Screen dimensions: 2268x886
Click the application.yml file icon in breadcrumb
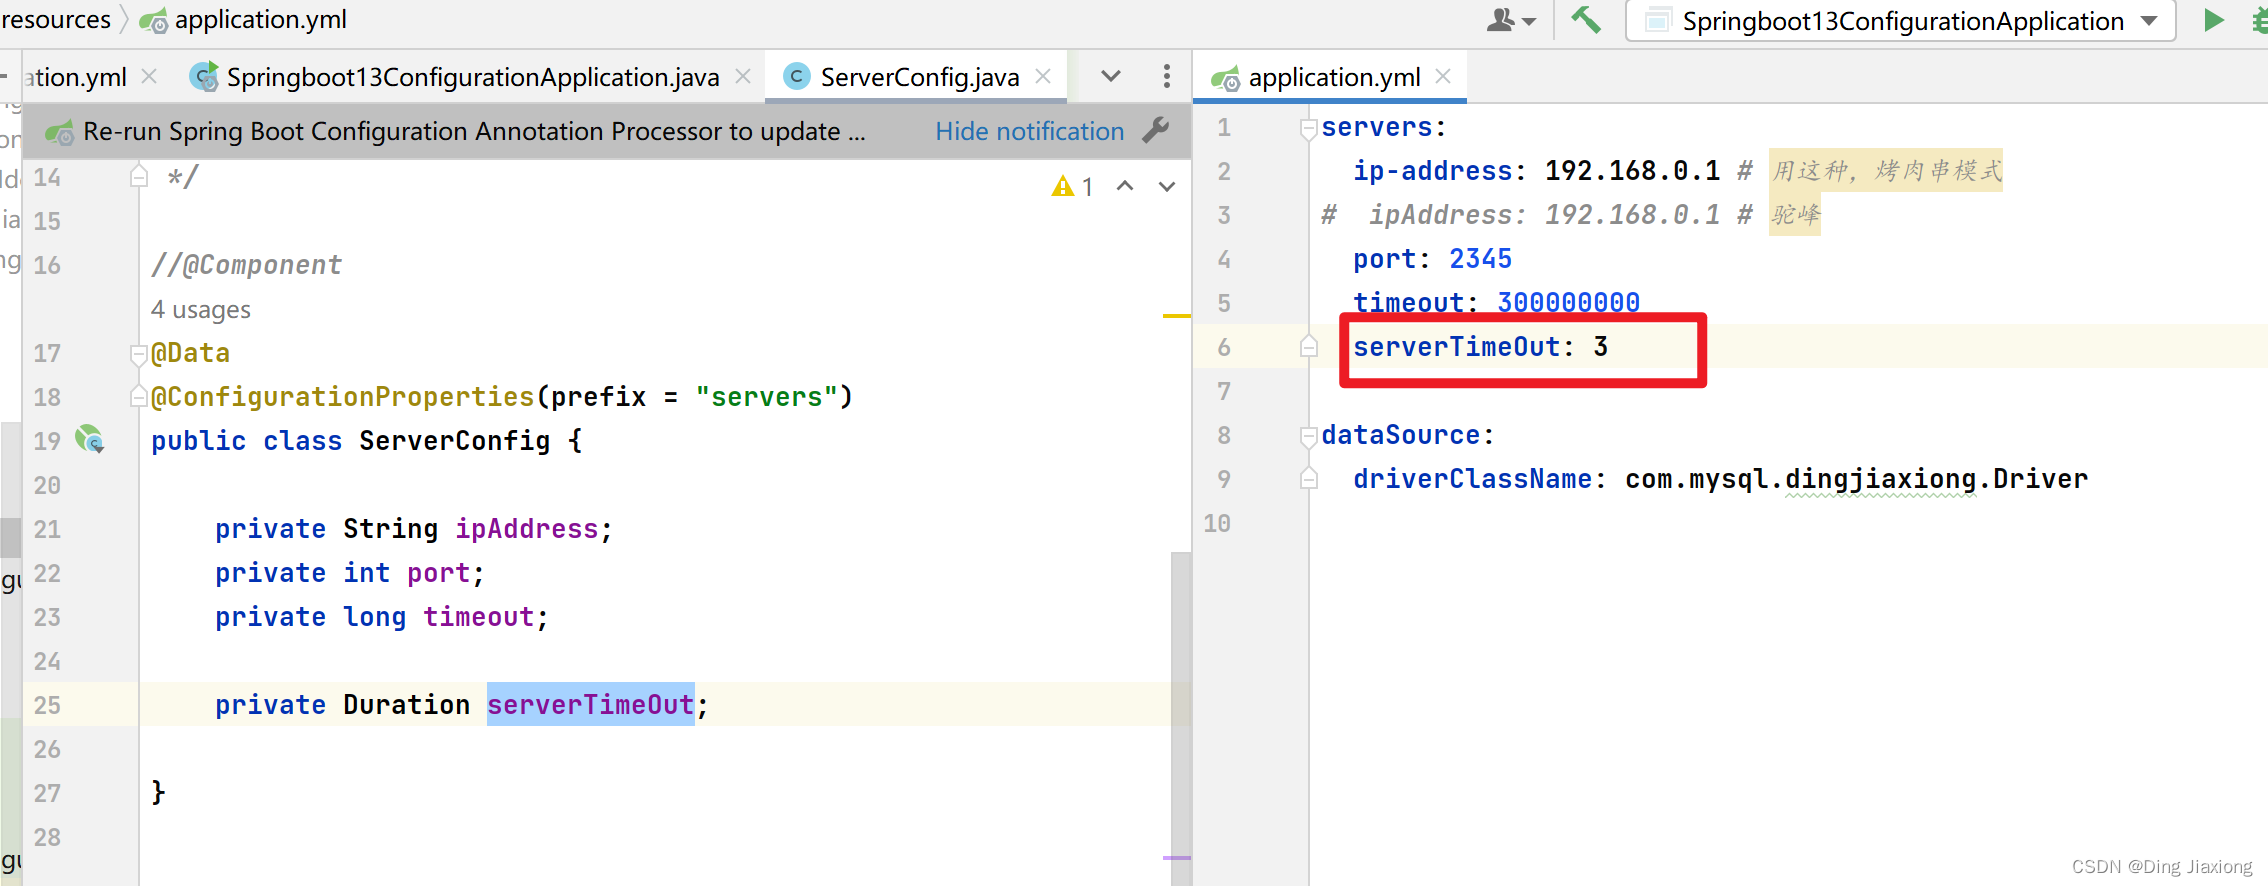click(153, 20)
